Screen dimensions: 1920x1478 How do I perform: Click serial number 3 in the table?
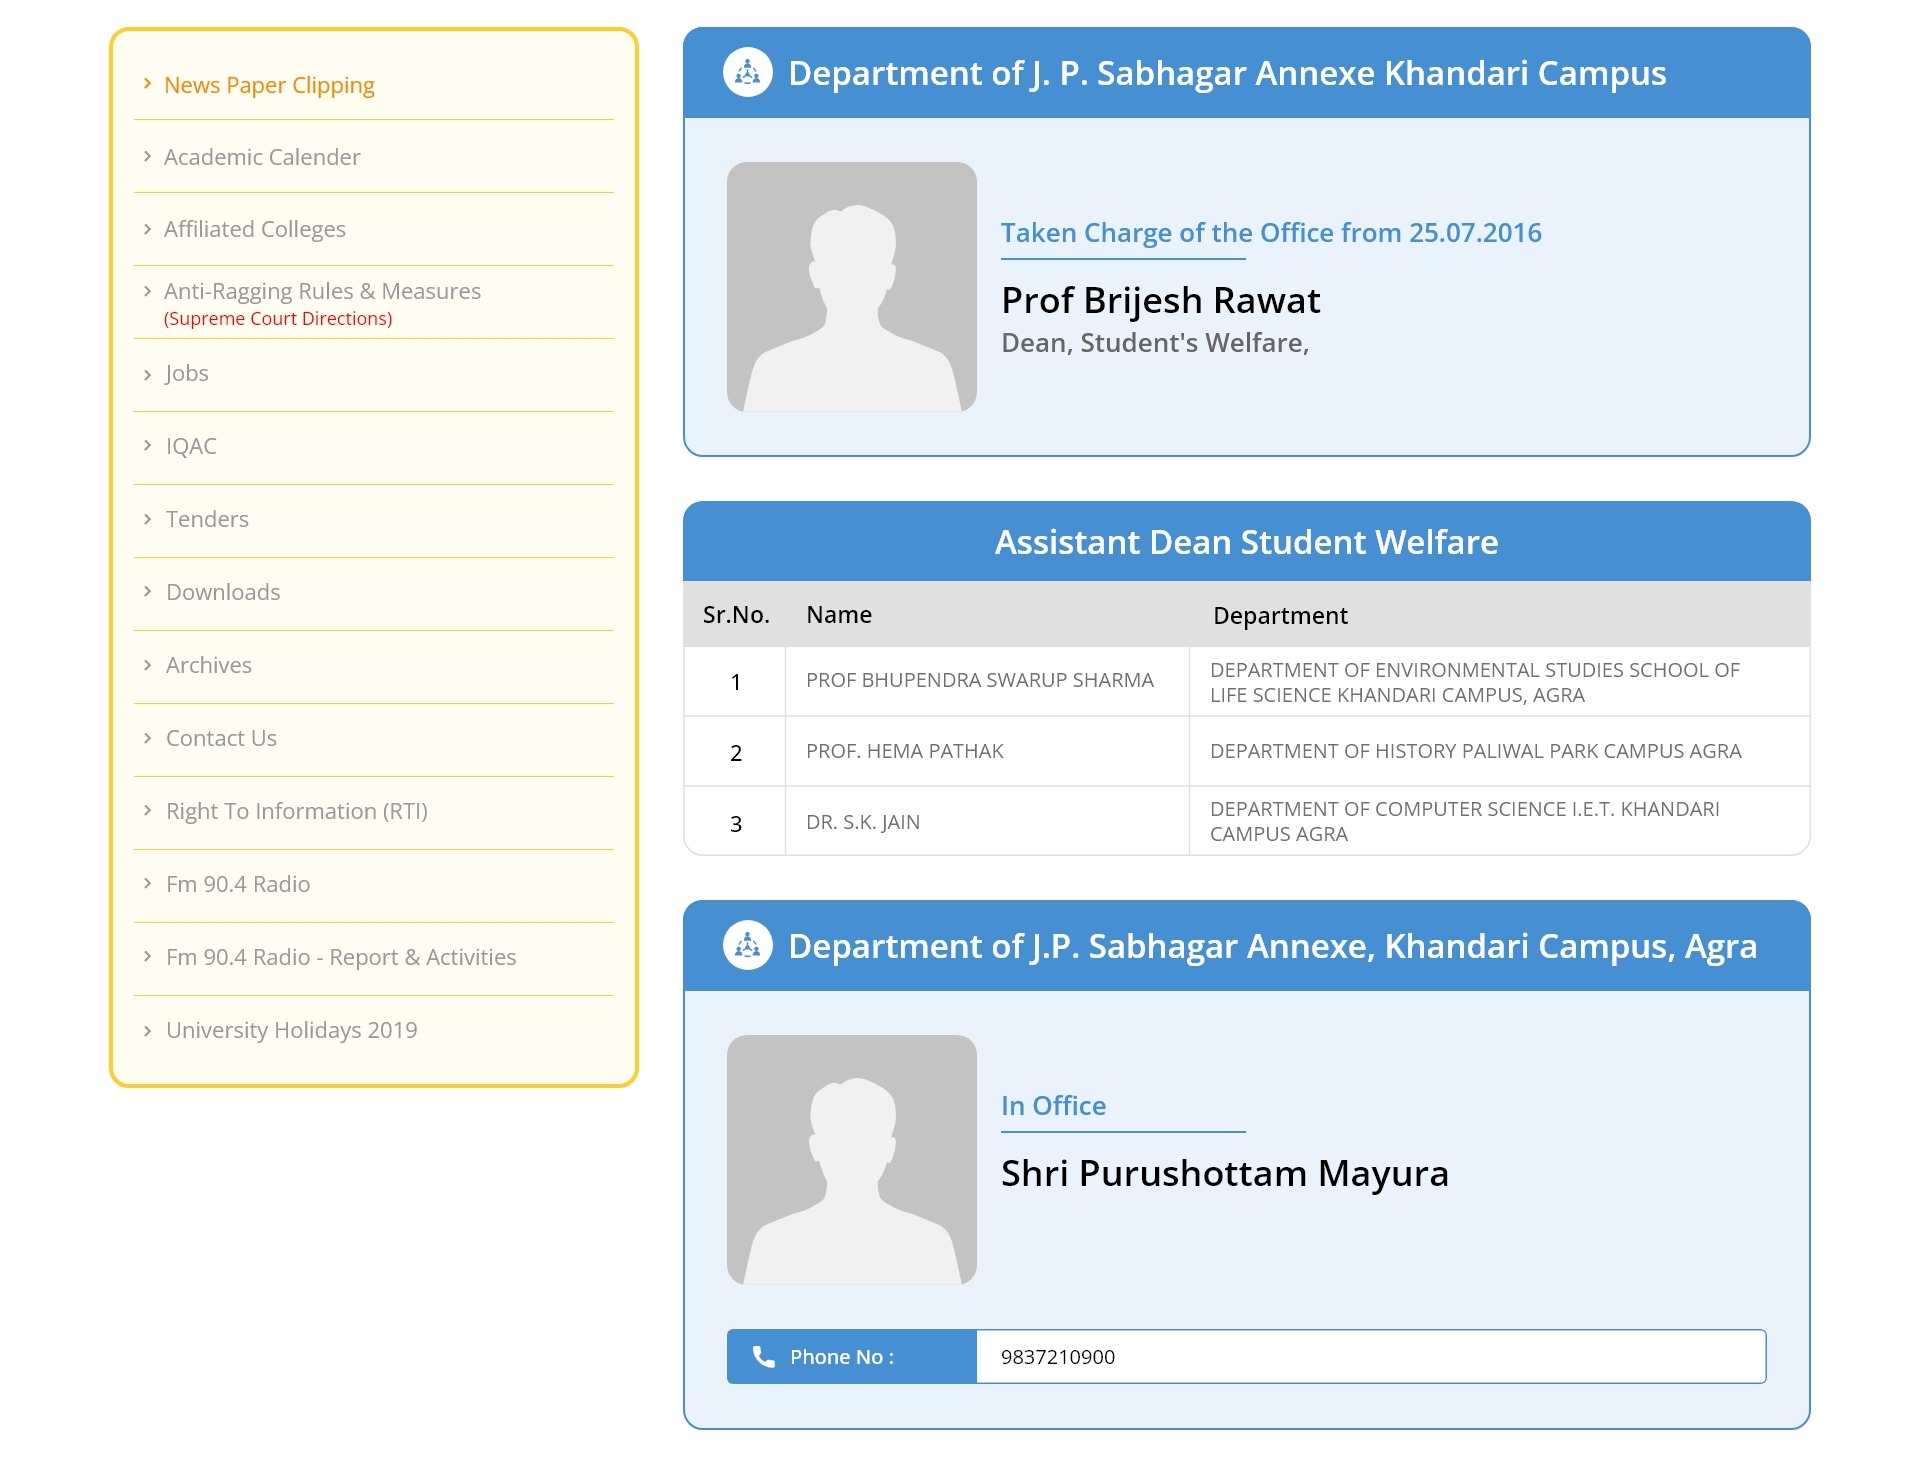coord(736,824)
